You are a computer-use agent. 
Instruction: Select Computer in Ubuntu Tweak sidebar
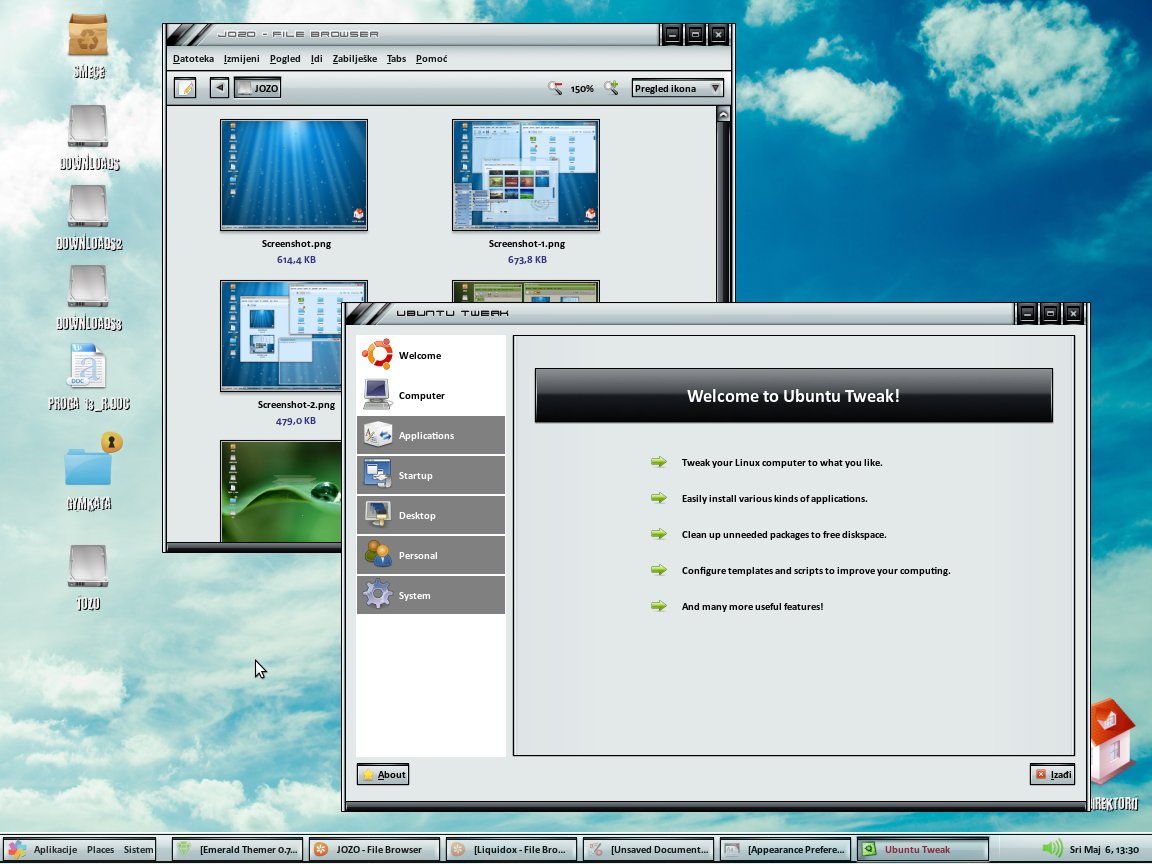(x=431, y=395)
